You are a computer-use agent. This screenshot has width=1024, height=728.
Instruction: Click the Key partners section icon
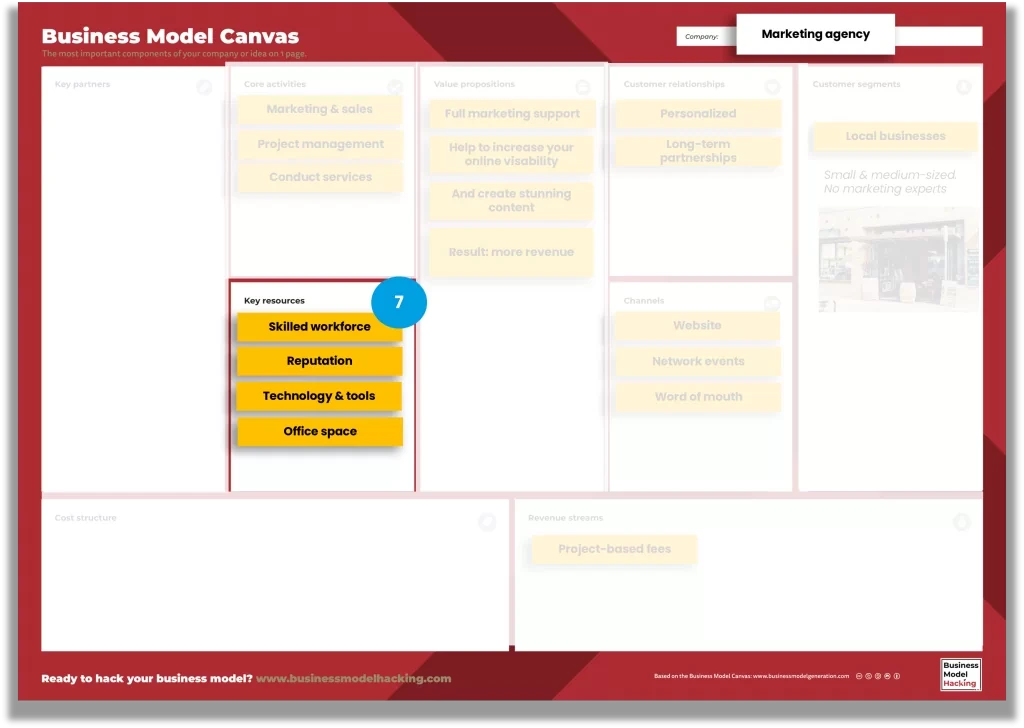(204, 86)
